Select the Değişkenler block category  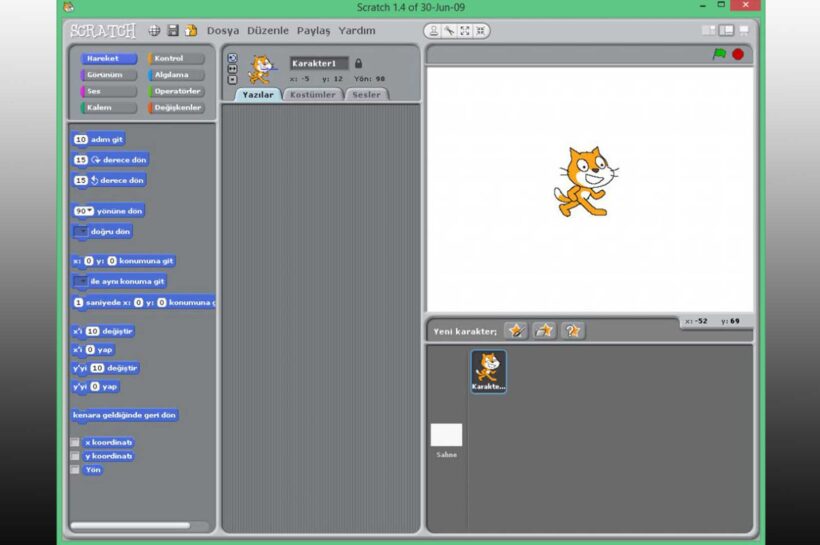click(176, 107)
